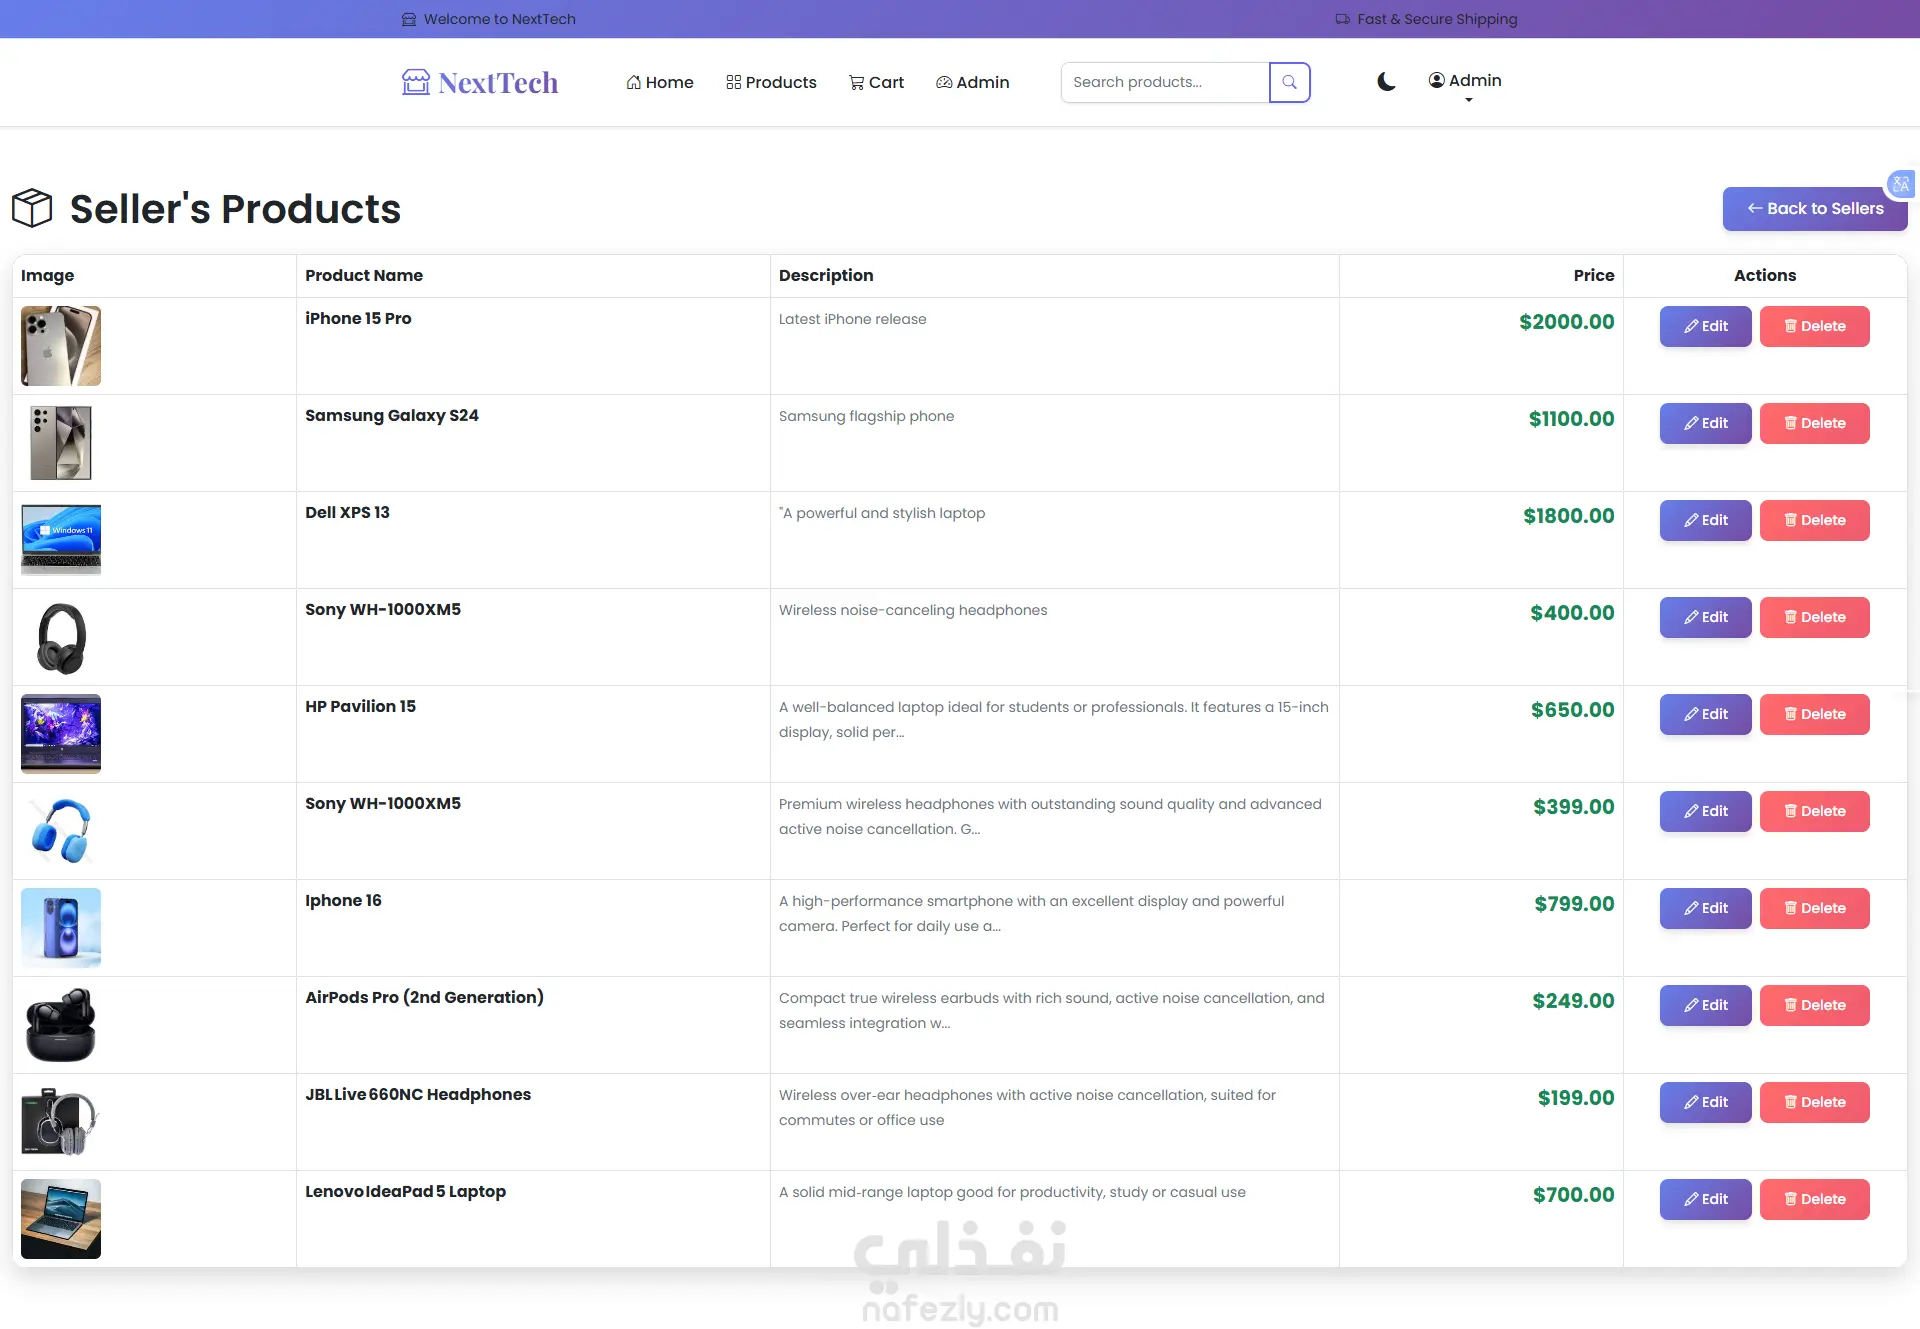The height and width of the screenshot is (1329, 1920).
Task: Click the NextTech store logo
Action: (480, 82)
